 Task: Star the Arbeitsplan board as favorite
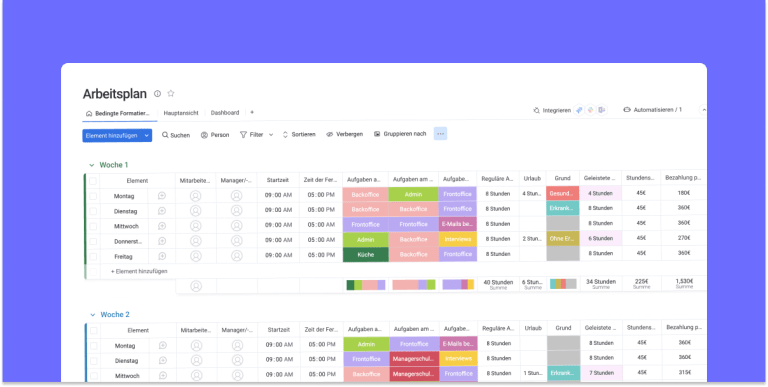tap(171, 94)
